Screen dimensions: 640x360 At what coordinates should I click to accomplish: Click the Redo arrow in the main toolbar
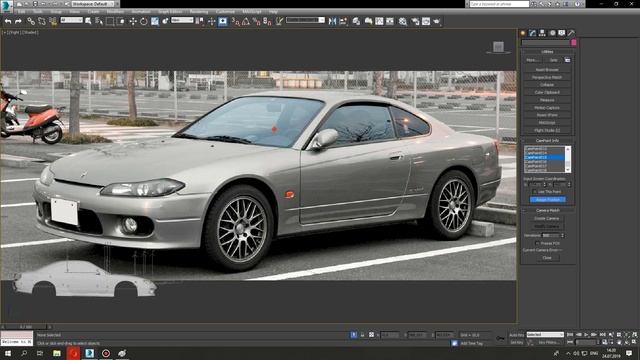click(x=18, y=21)
